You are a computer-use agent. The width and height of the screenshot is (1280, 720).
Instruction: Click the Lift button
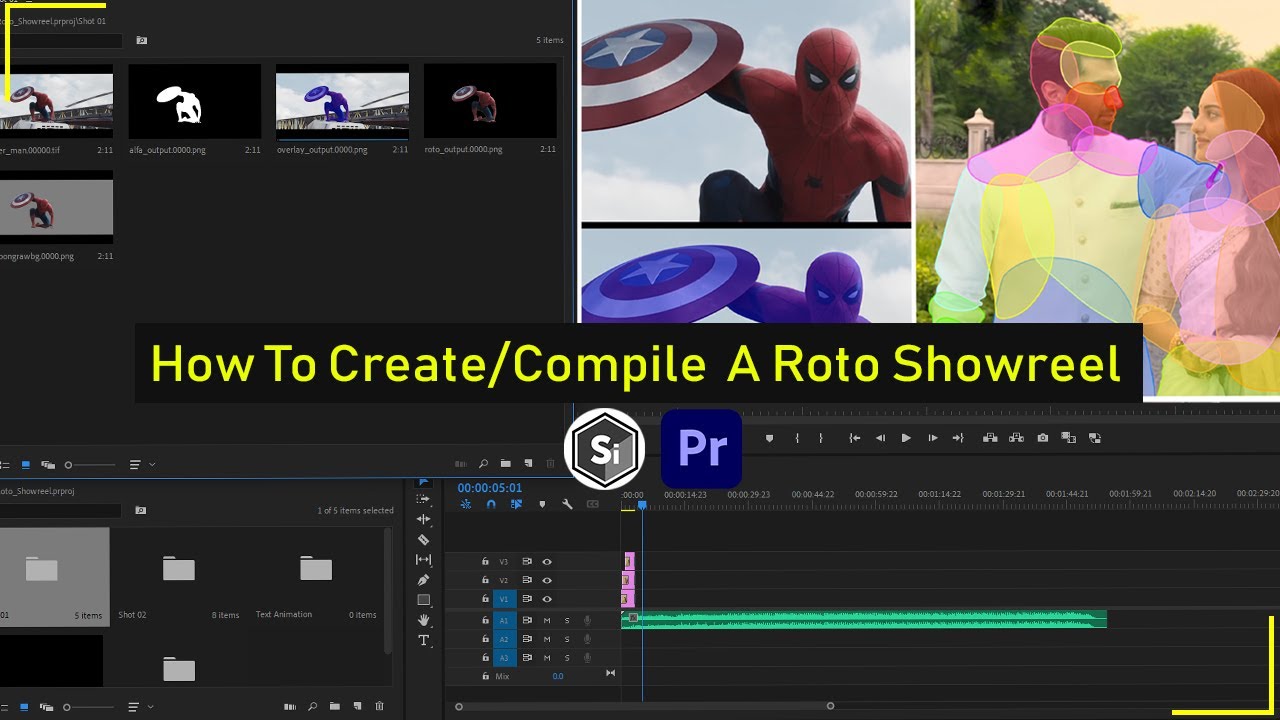[990, 438]
